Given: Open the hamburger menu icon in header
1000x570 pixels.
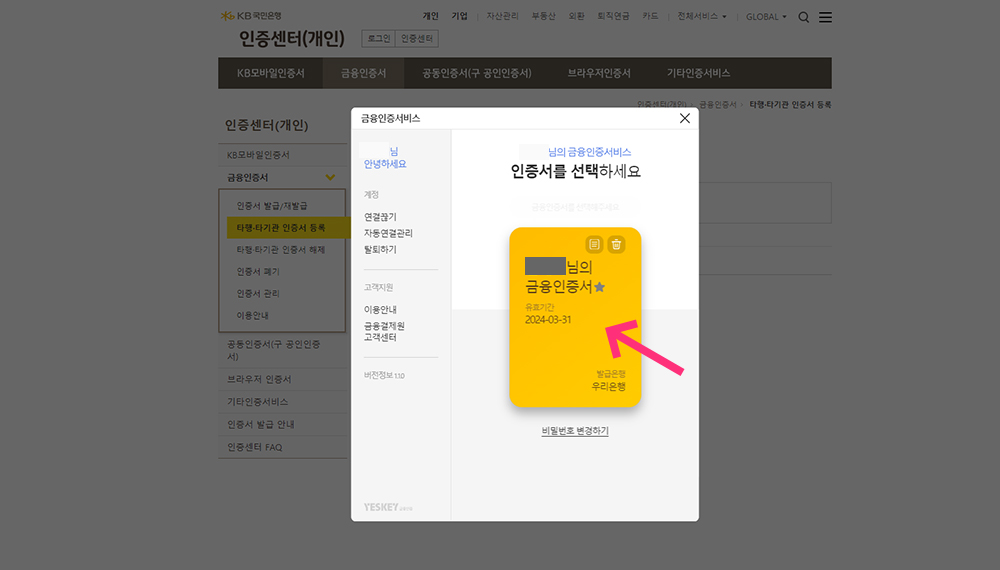Looking at the screenshot, I should (x=825, y=17).
